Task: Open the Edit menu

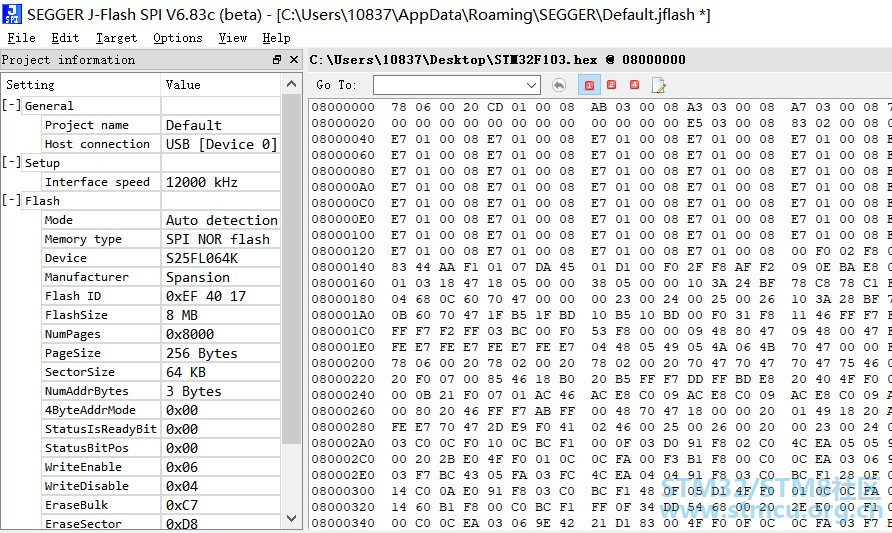Action: tap(65, 38)
